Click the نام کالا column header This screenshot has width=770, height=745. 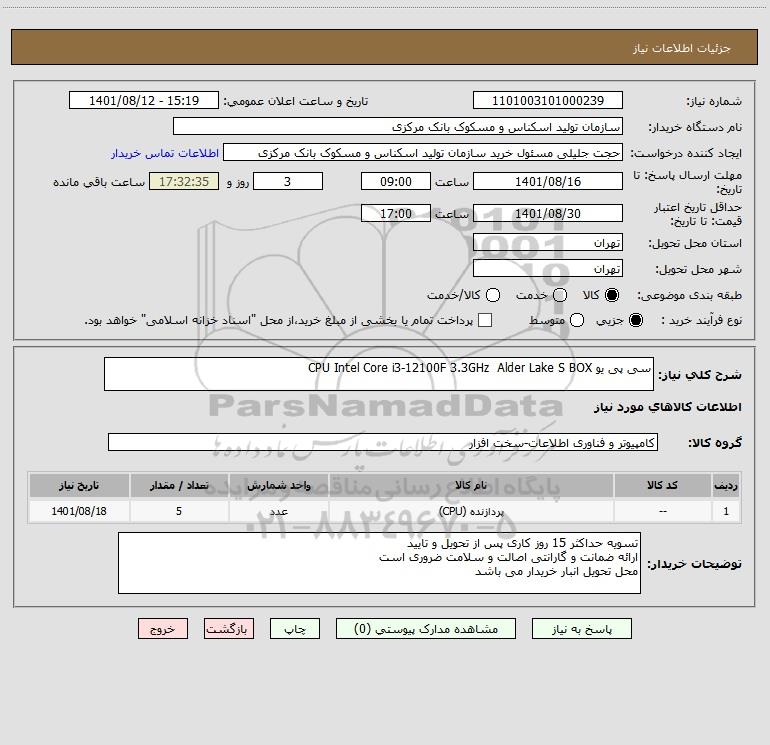tap(471, 485)
